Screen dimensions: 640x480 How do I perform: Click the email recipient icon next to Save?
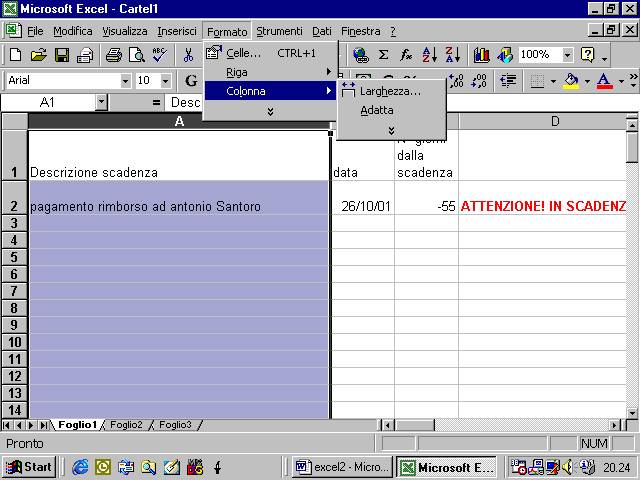[85, 54]
